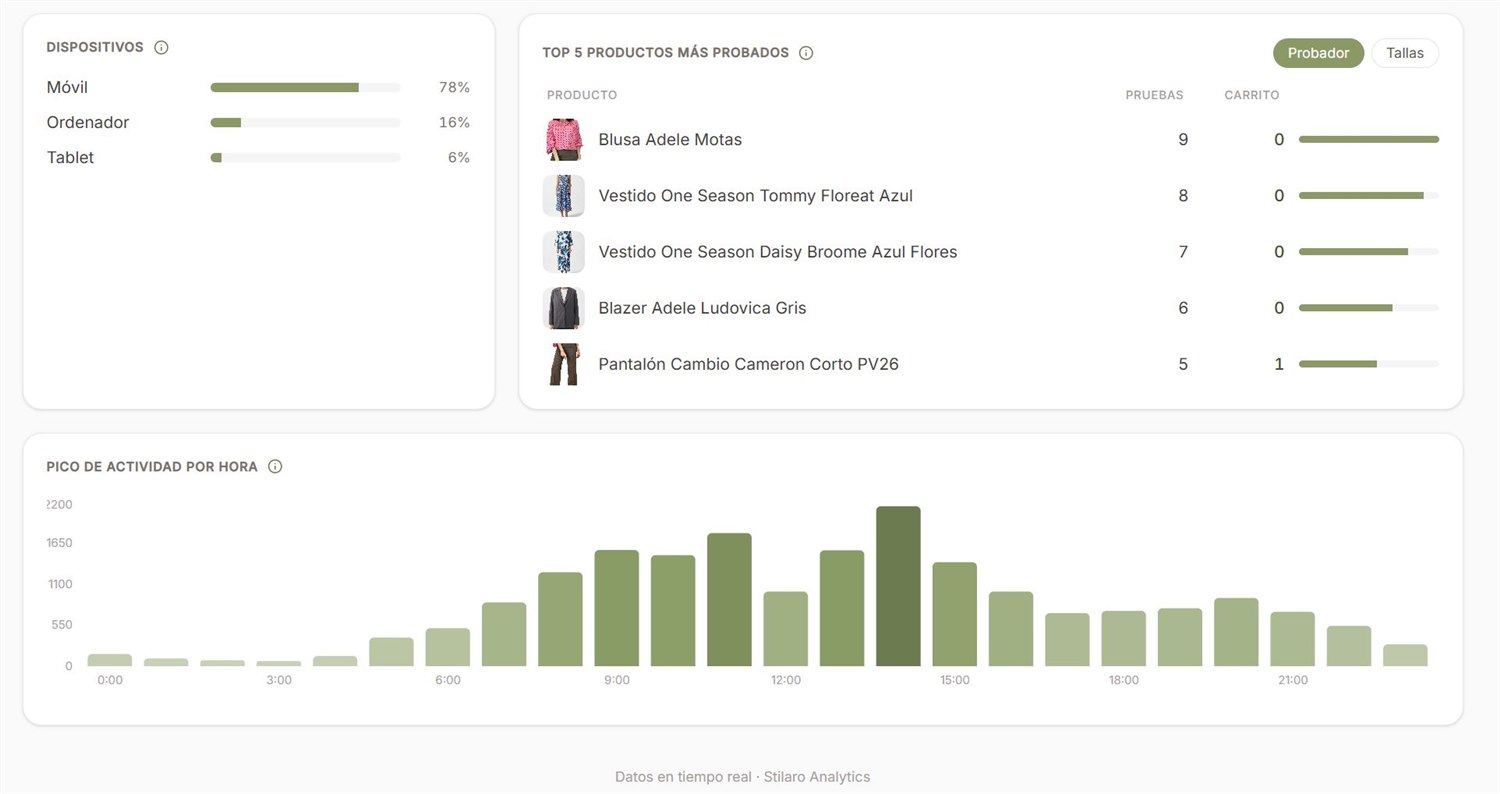This screenshot has width=1500, height=794.
Task: Click the chart bar above 15:00
Action: pyautogui.click(x=954, y=614)
